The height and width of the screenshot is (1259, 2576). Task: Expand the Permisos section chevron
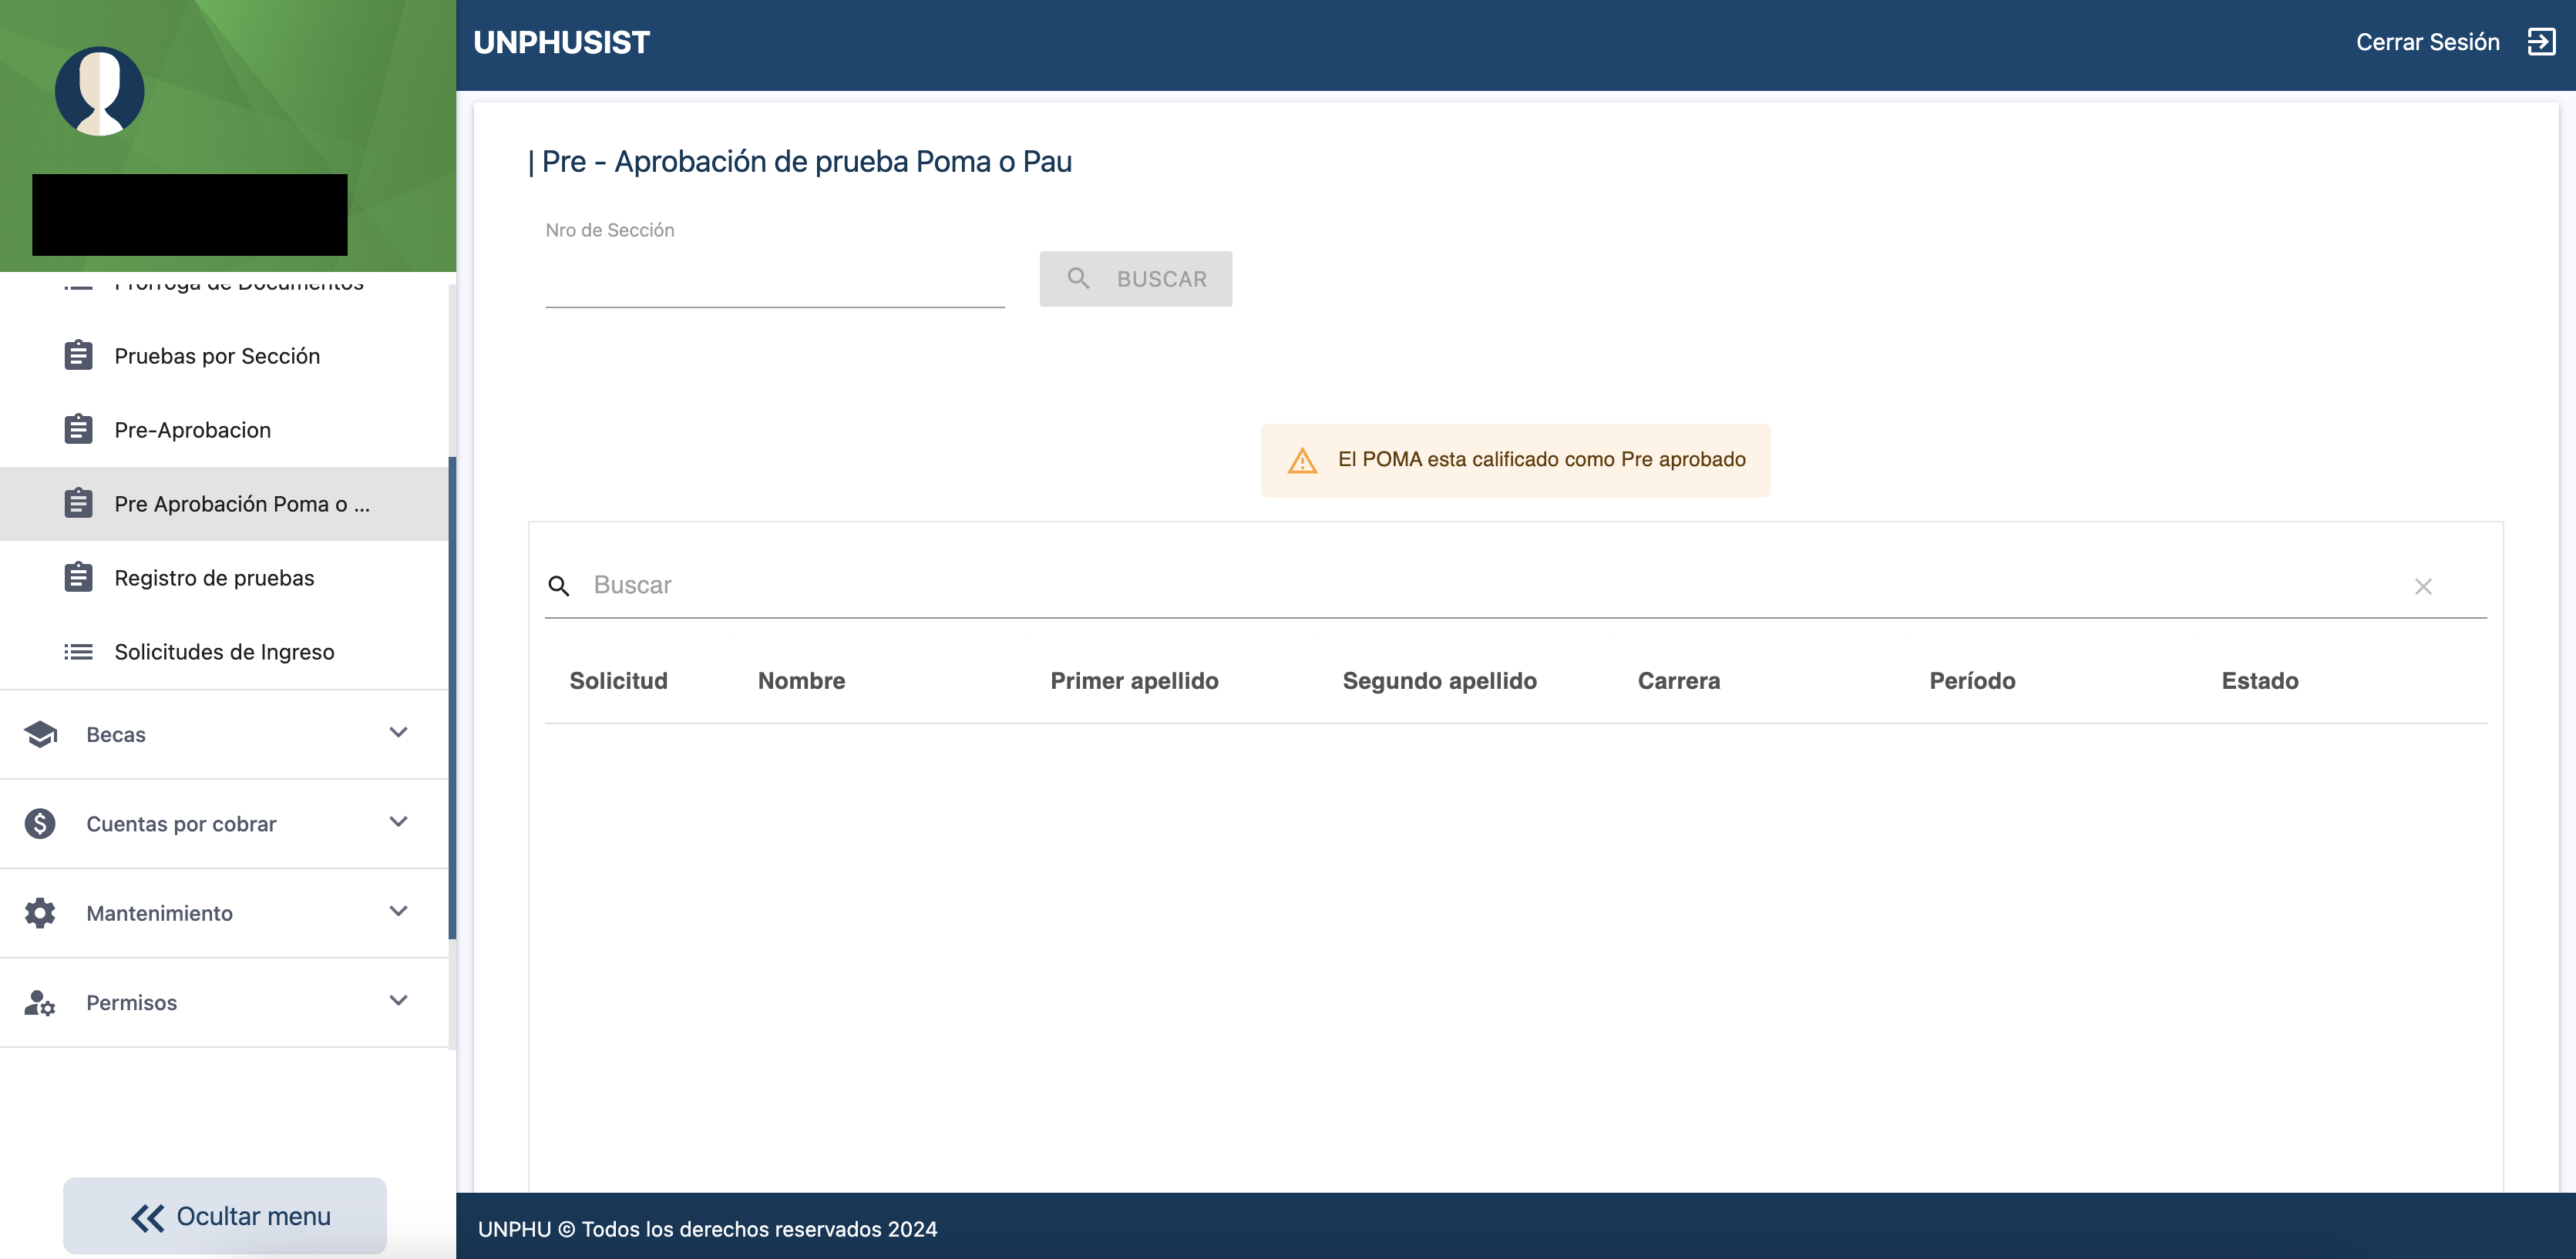[x=398, y=1000]
